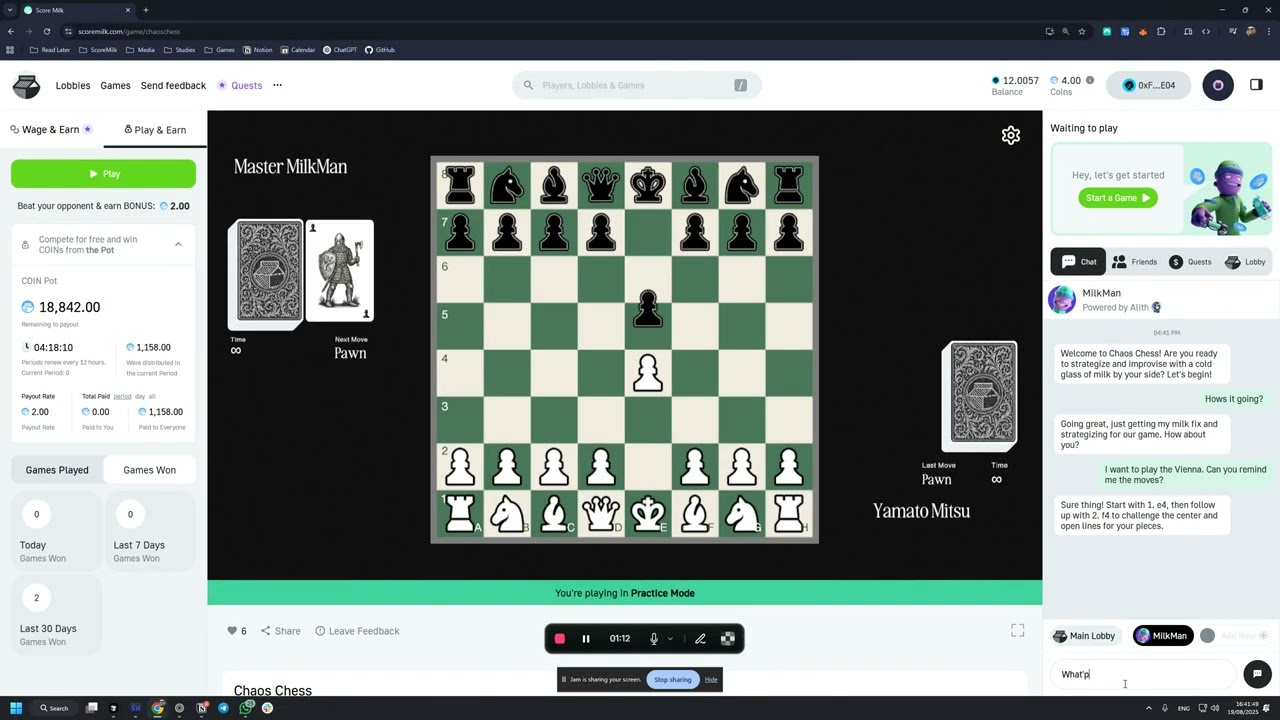This screenshot has height=720, width=1280.
Task: Click the Leave Feedback link
Action: 357,631
